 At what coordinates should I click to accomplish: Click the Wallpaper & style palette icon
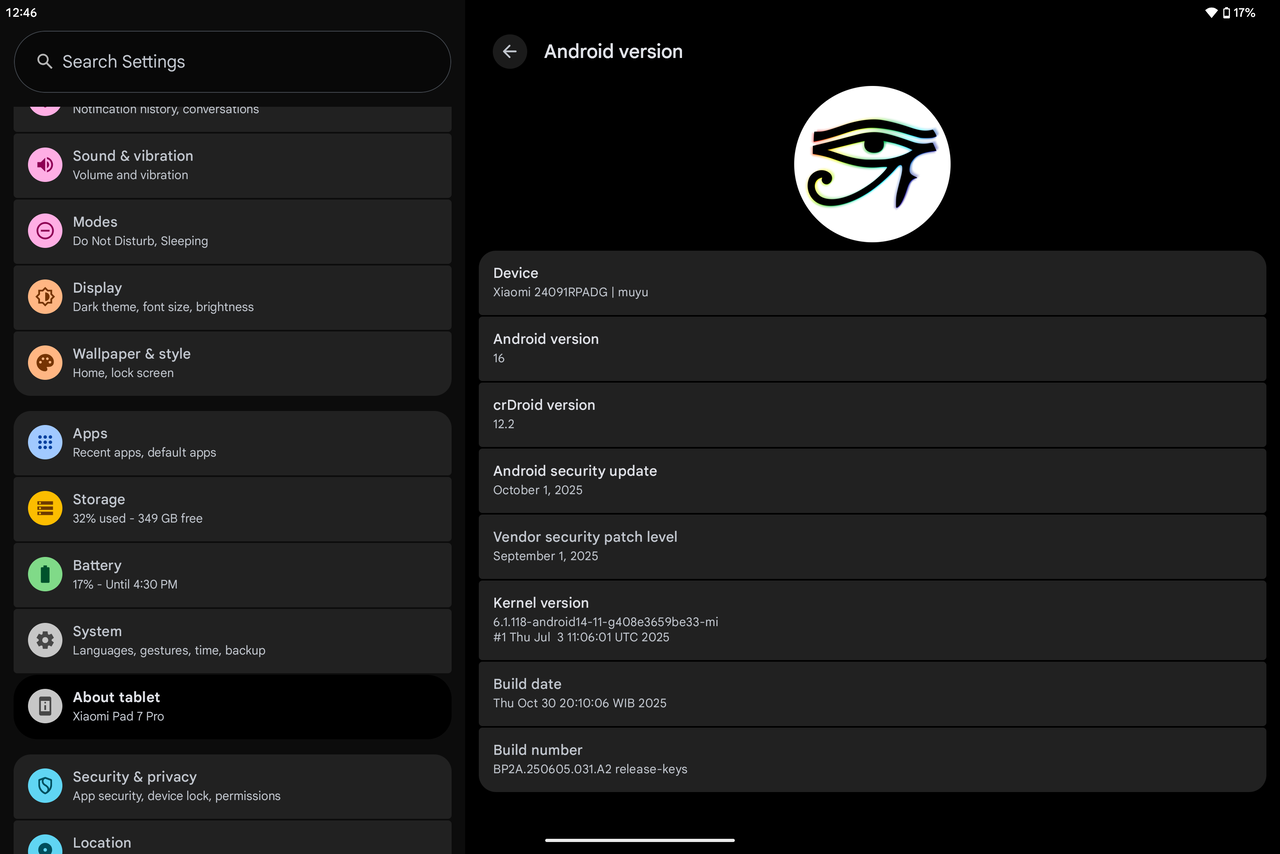coord(45,363)
